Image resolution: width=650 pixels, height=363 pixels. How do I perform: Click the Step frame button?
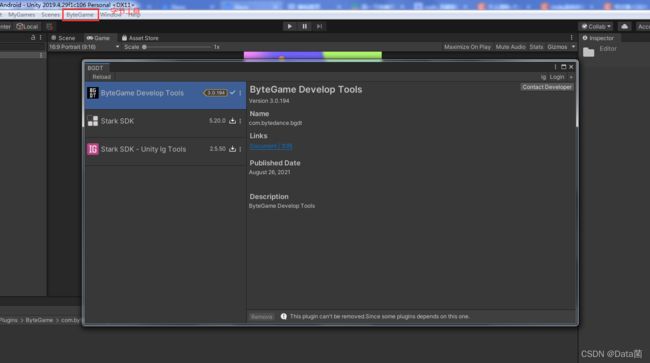pos(319,27)
